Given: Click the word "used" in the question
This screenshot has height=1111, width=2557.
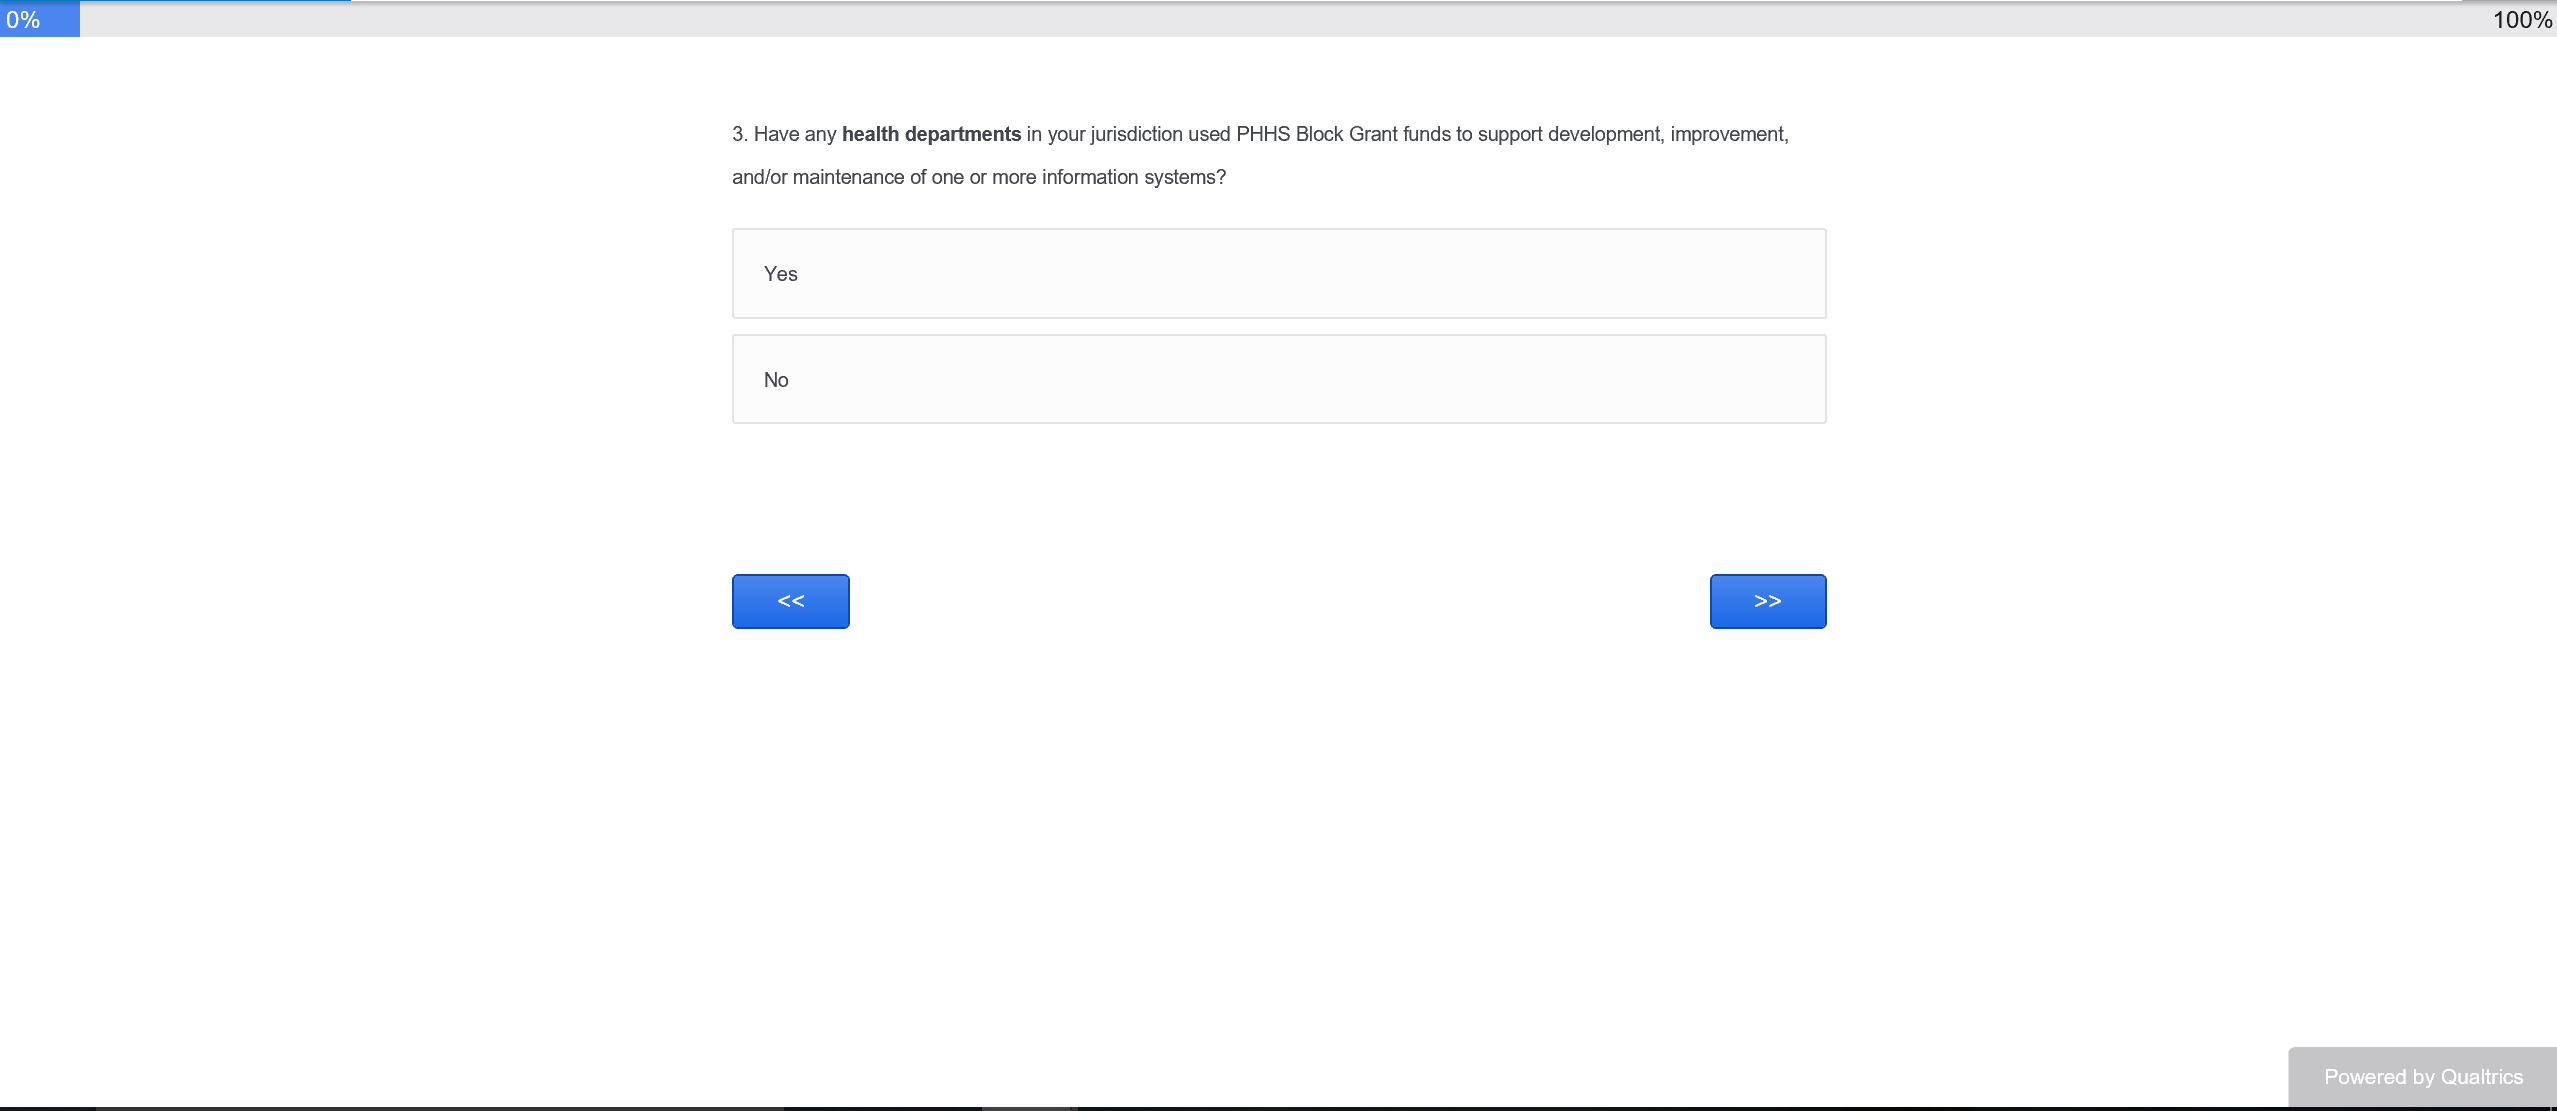Looking at the screenshot, I should coord(1209,134).
